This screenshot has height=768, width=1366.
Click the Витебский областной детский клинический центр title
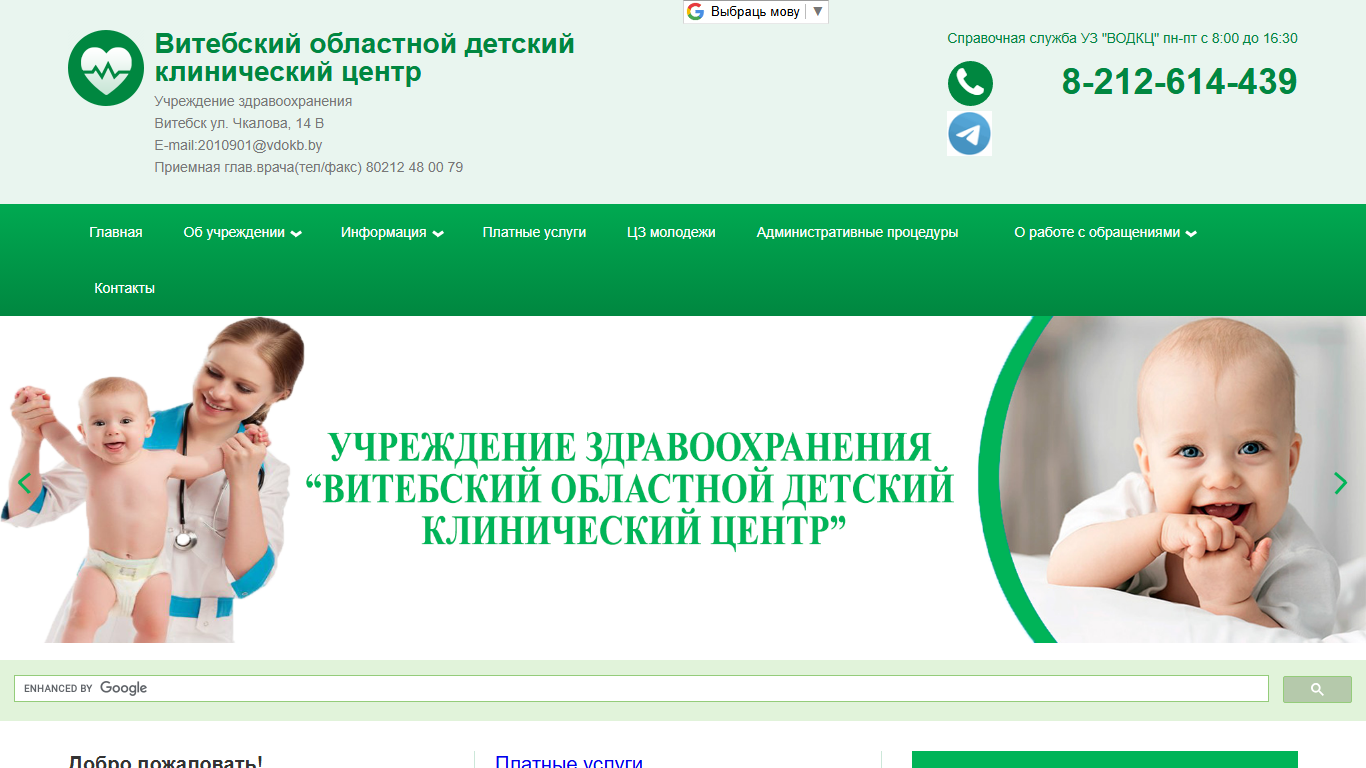[364, 58]
